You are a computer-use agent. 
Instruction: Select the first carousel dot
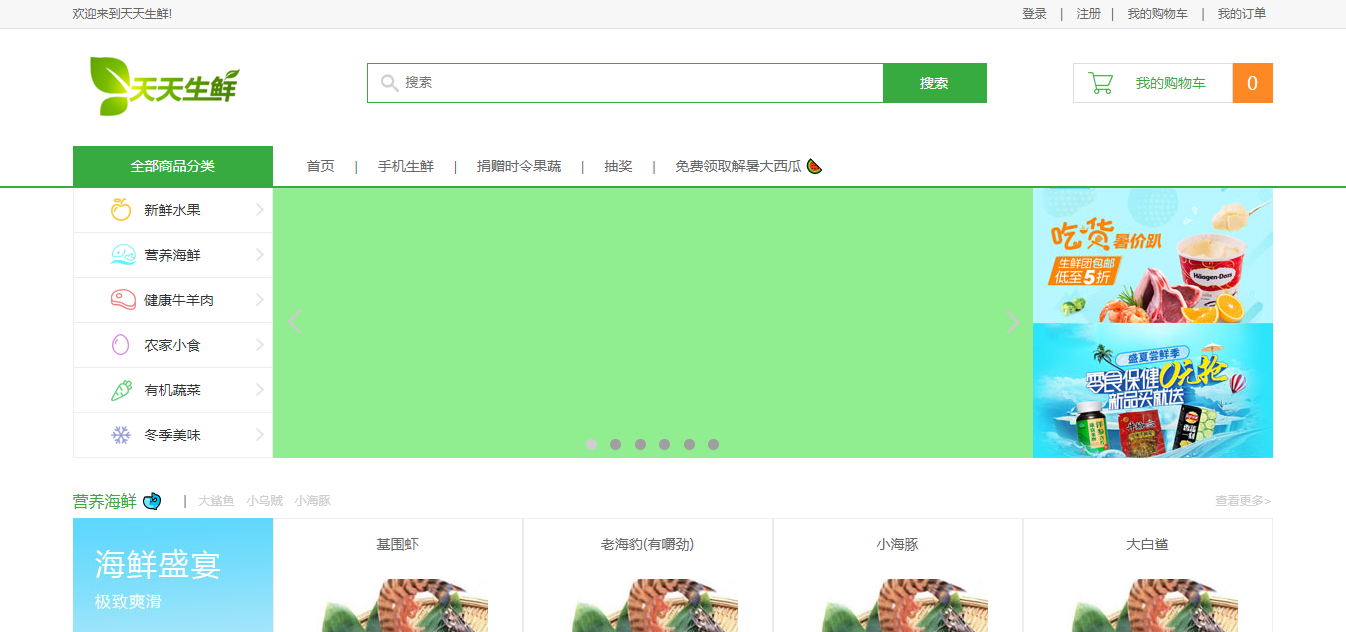592,444
